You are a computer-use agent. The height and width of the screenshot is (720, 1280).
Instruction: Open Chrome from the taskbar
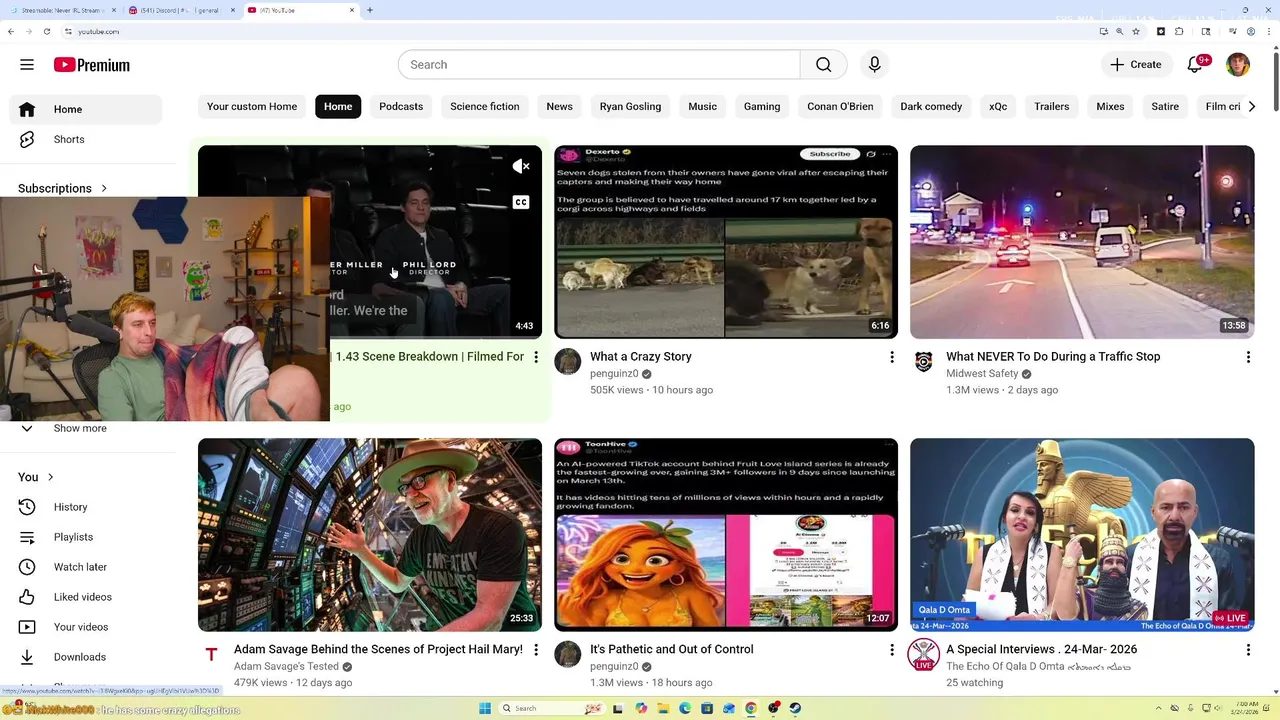(x=751, y=708)
